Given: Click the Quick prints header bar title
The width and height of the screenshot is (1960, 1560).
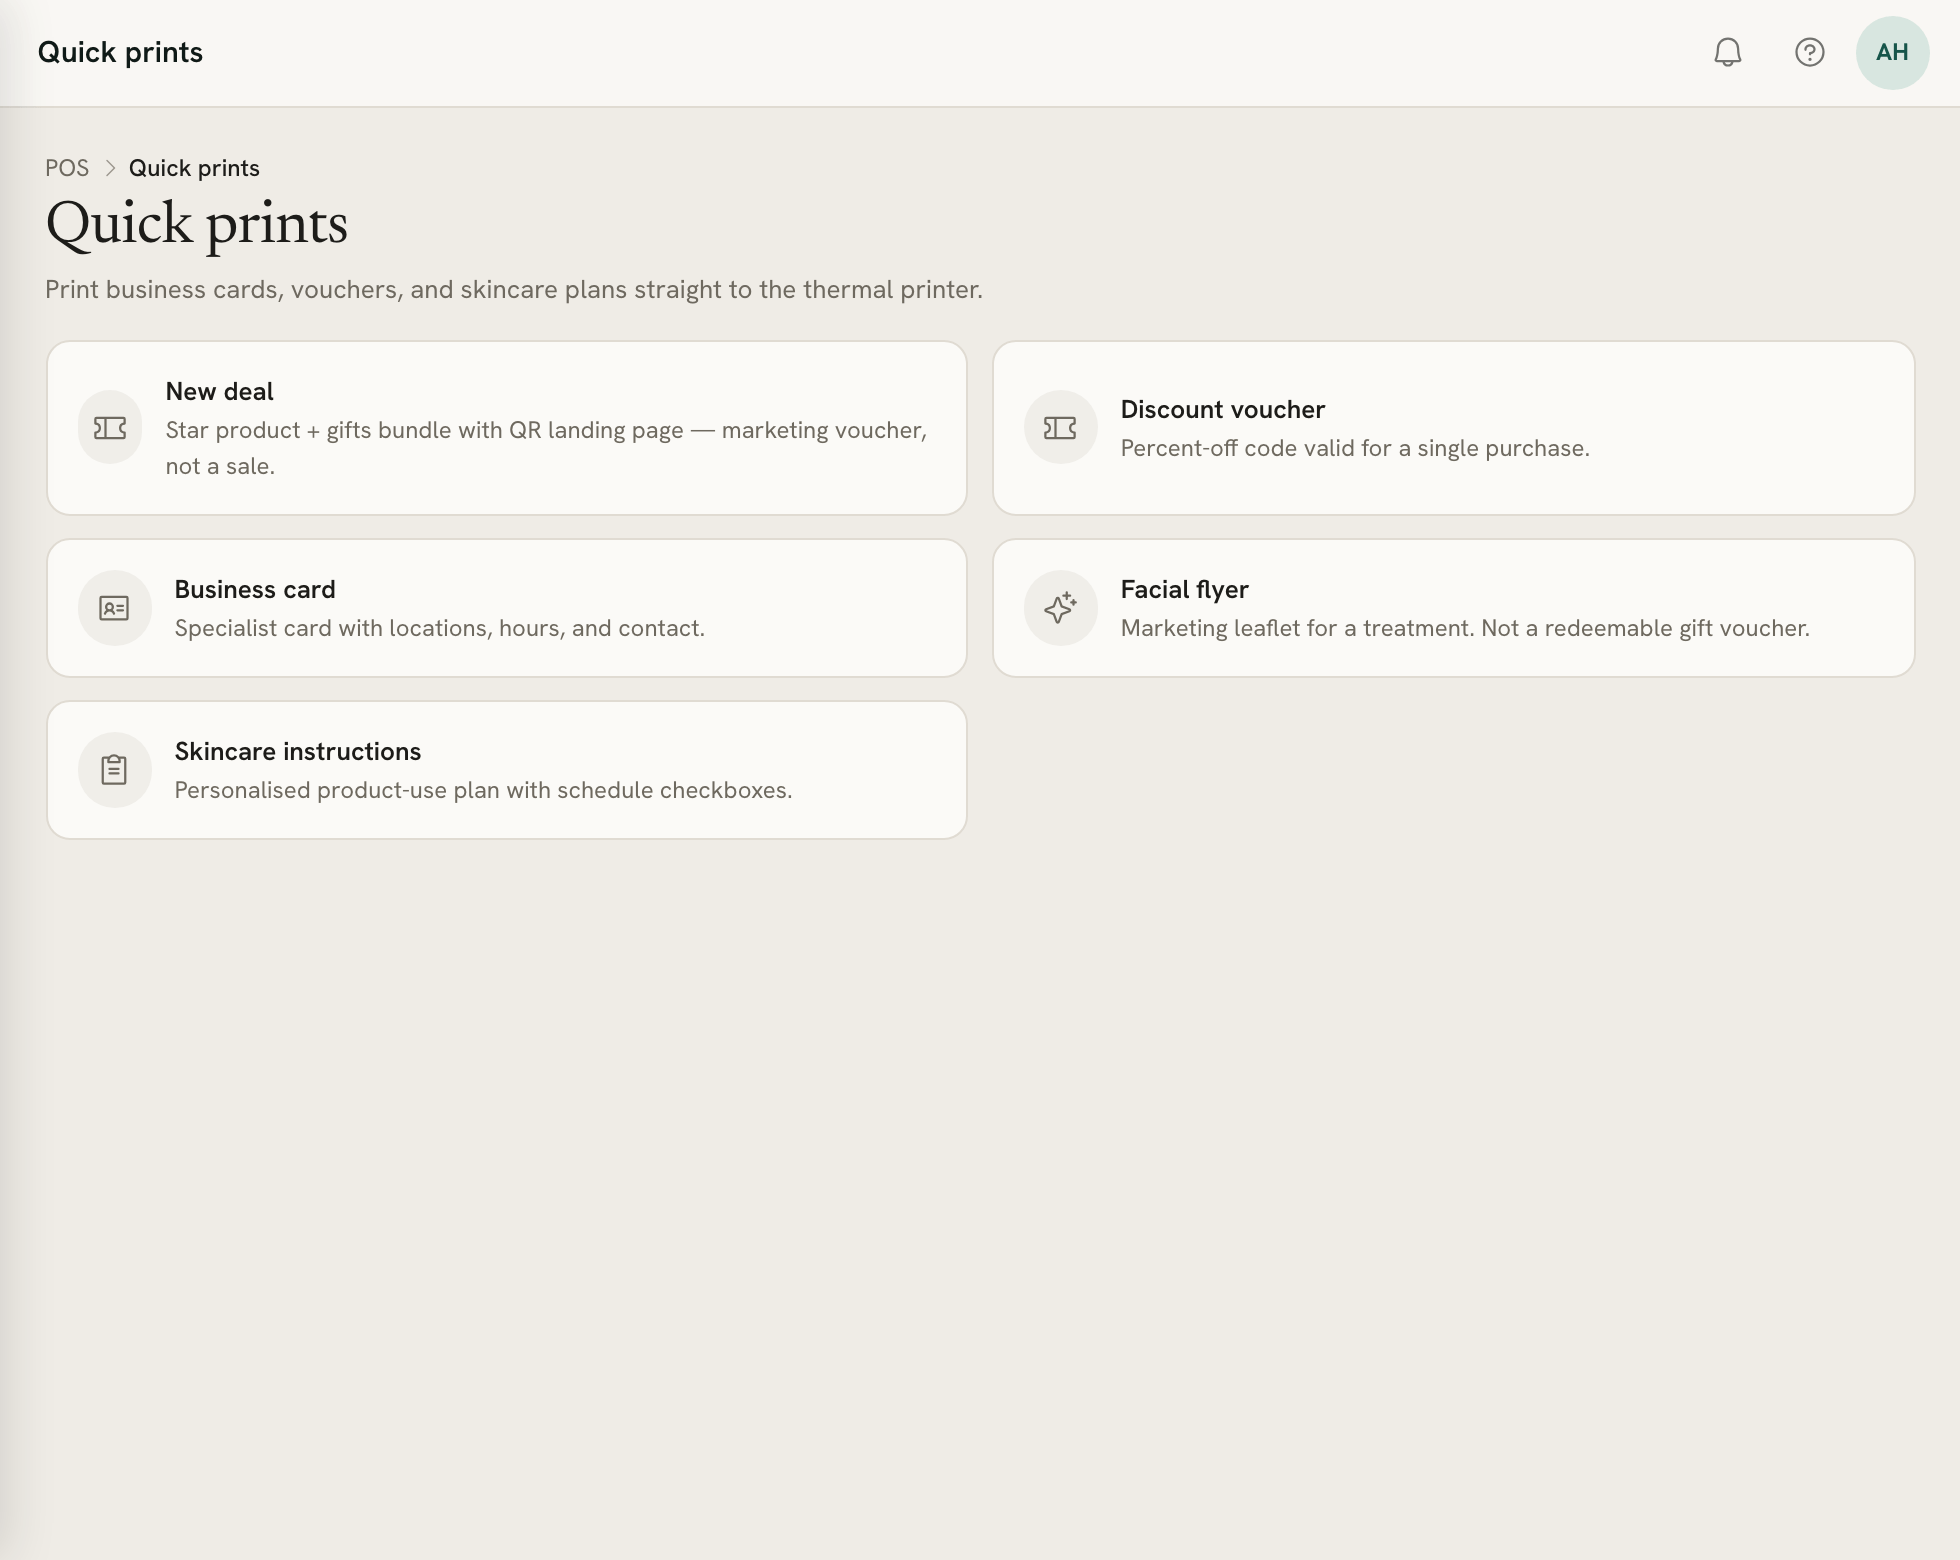Looking at the screenshot, I should click(x=120, y=52).
